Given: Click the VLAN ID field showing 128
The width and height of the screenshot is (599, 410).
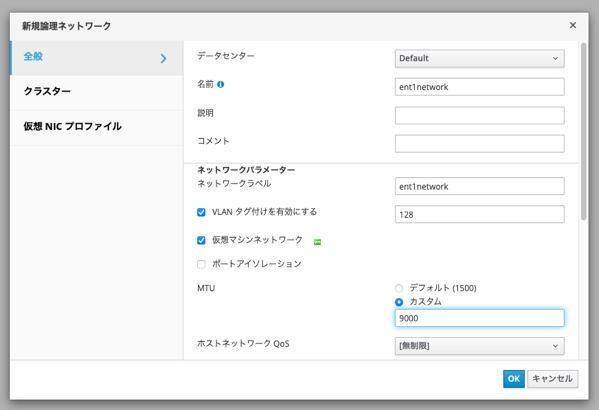Looking at the screenshot, I should [479, 214].
